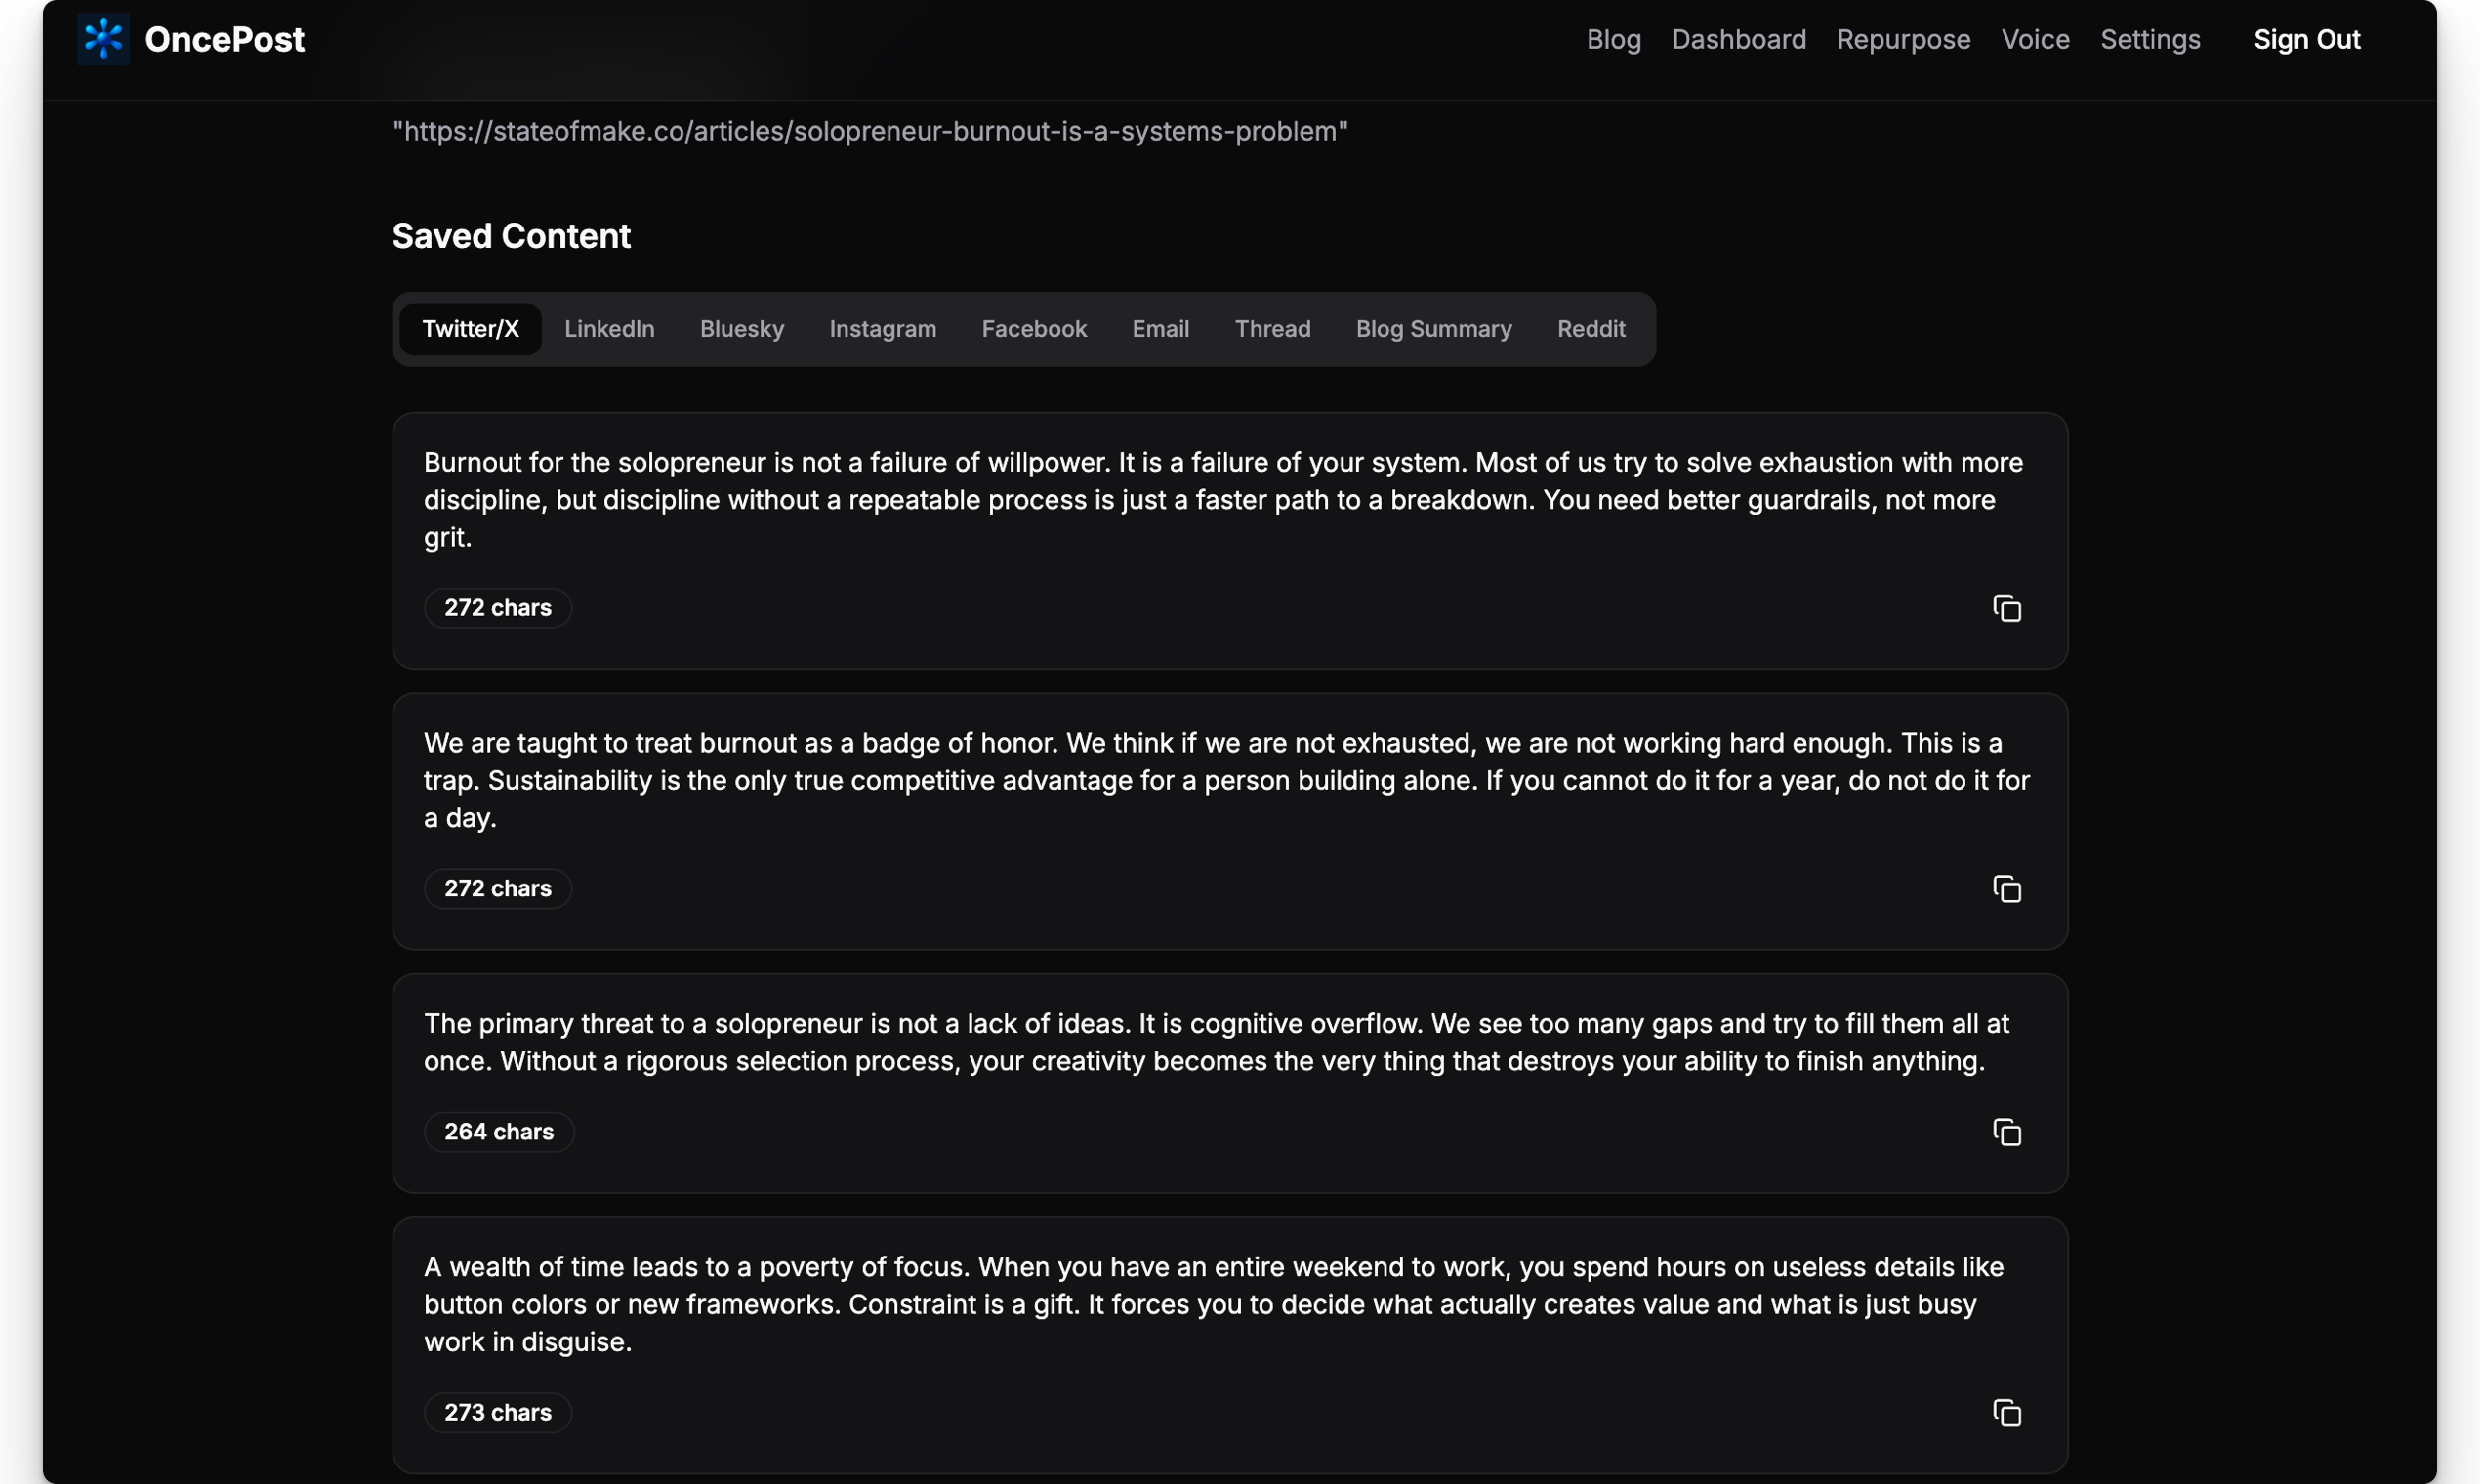Click the 272 chars badge on first tweet

[x=498, y=608]
